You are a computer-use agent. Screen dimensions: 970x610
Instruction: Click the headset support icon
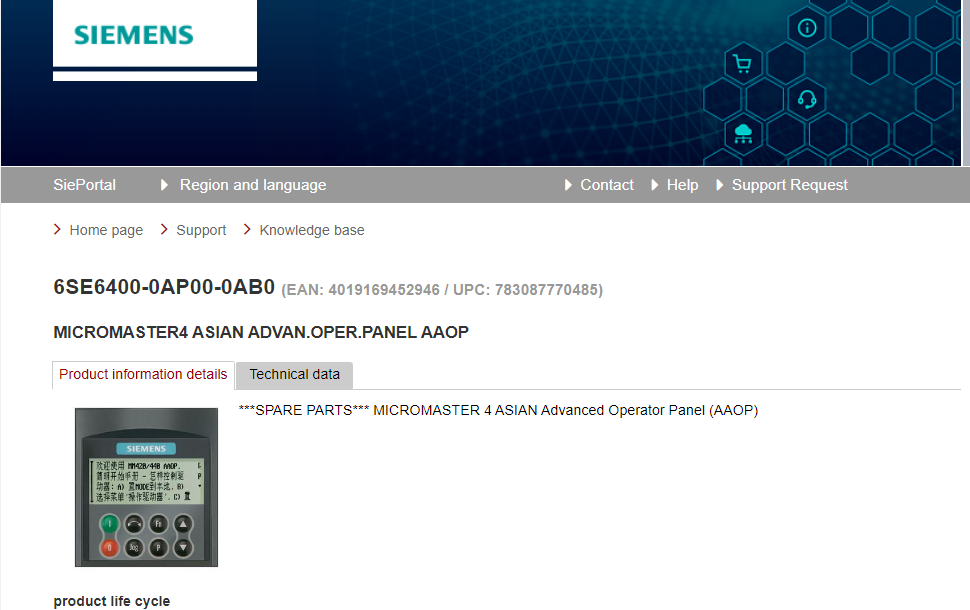click(x=807, y=99)
